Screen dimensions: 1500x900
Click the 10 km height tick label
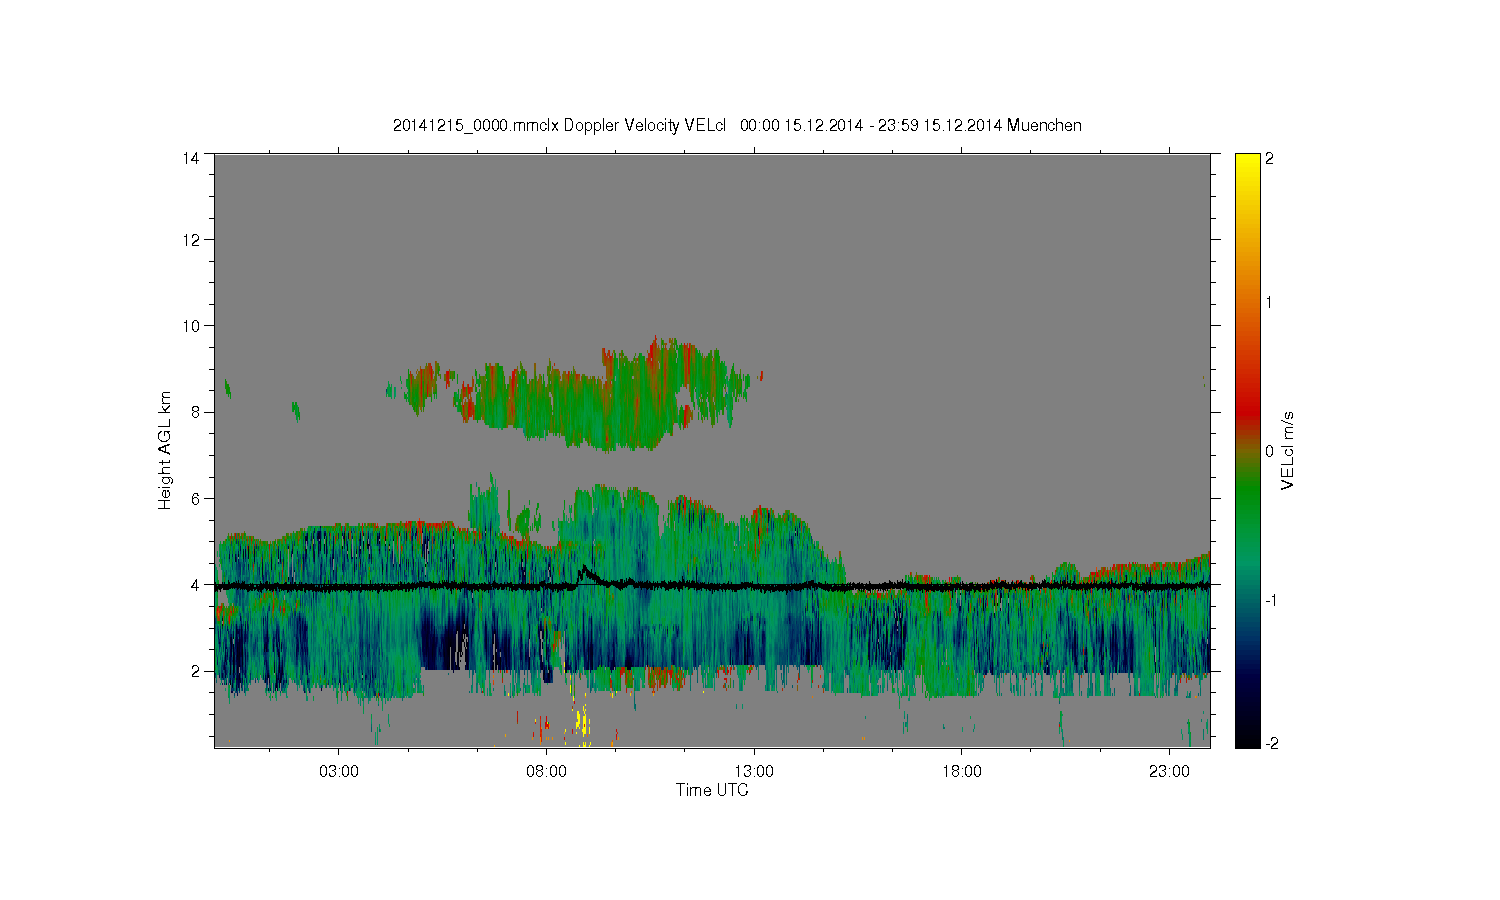pos(191,325)
